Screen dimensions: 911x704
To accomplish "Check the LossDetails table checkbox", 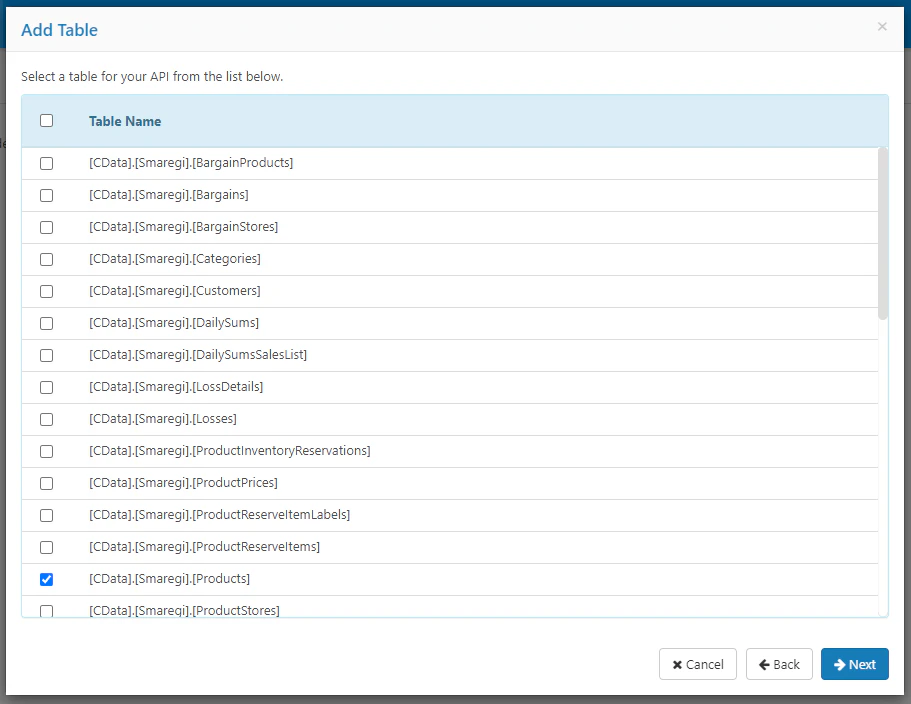I will (x=46, y=387).
